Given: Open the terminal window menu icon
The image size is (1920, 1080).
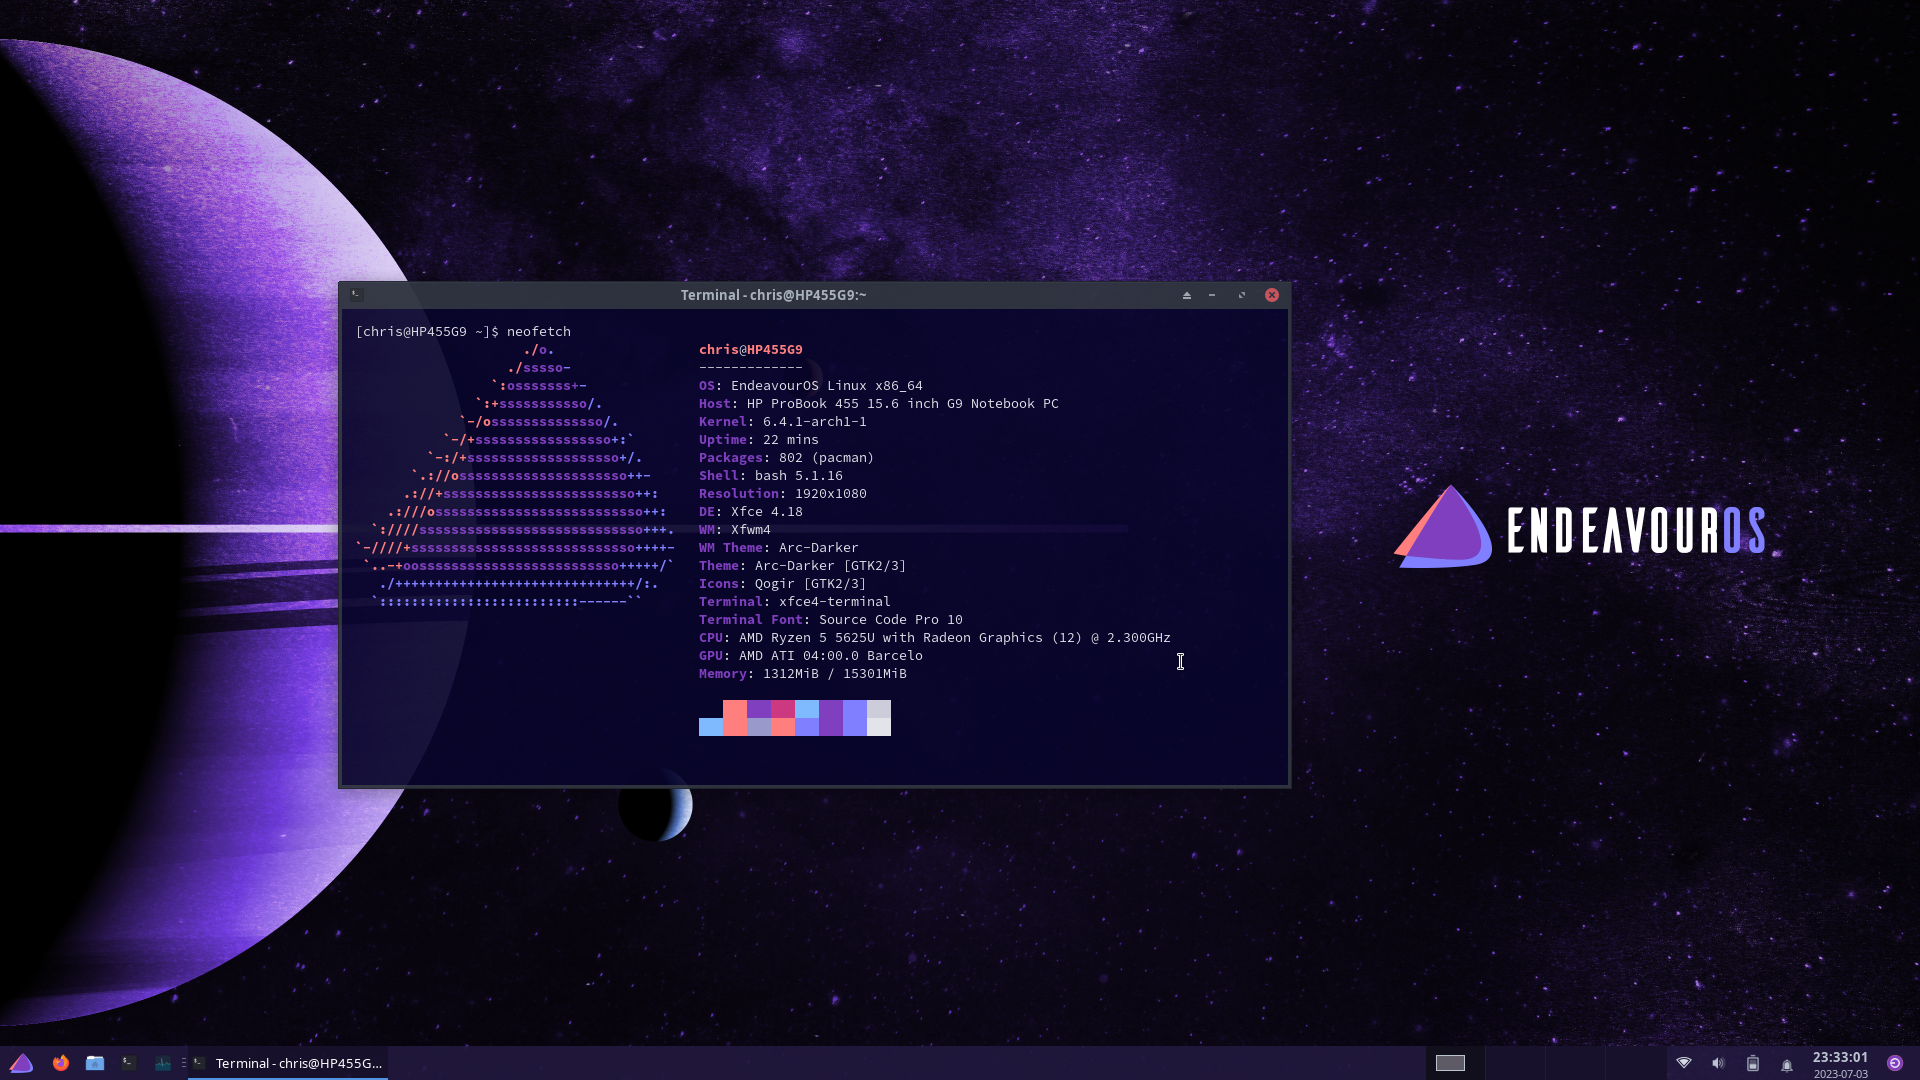Looking at the screenshot, I should [356, 295].
